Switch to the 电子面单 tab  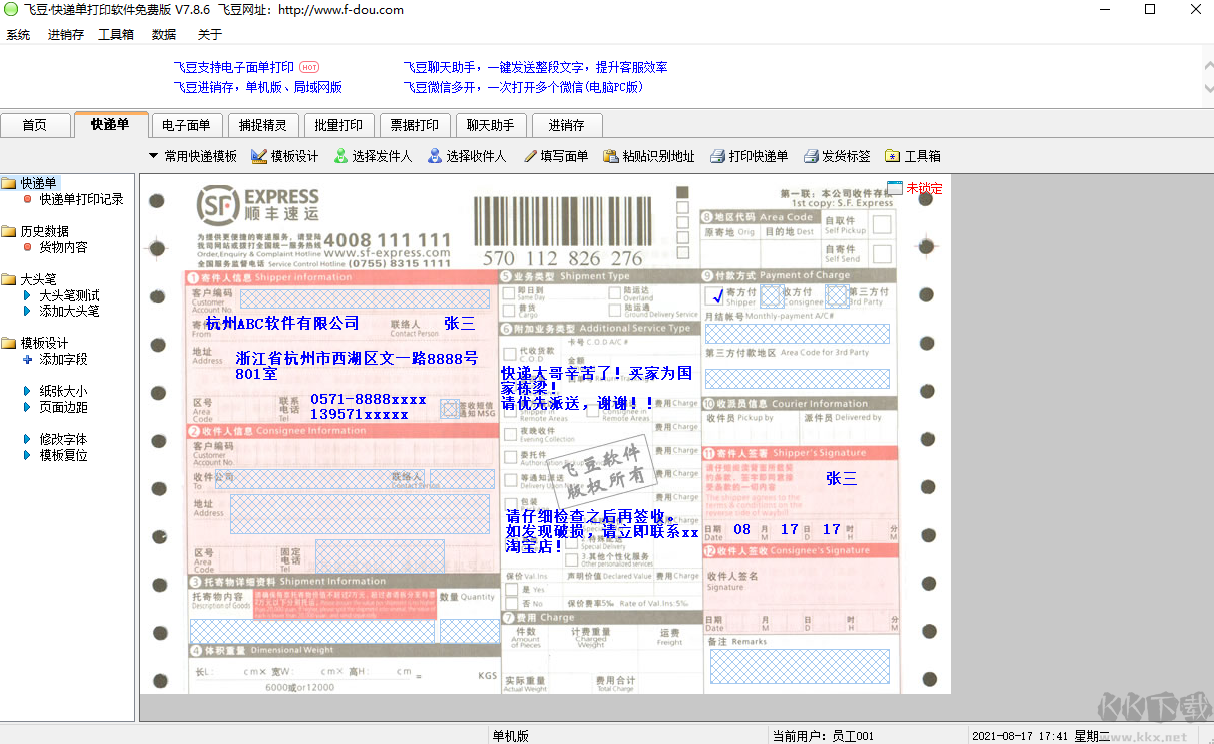click(186, 125)
